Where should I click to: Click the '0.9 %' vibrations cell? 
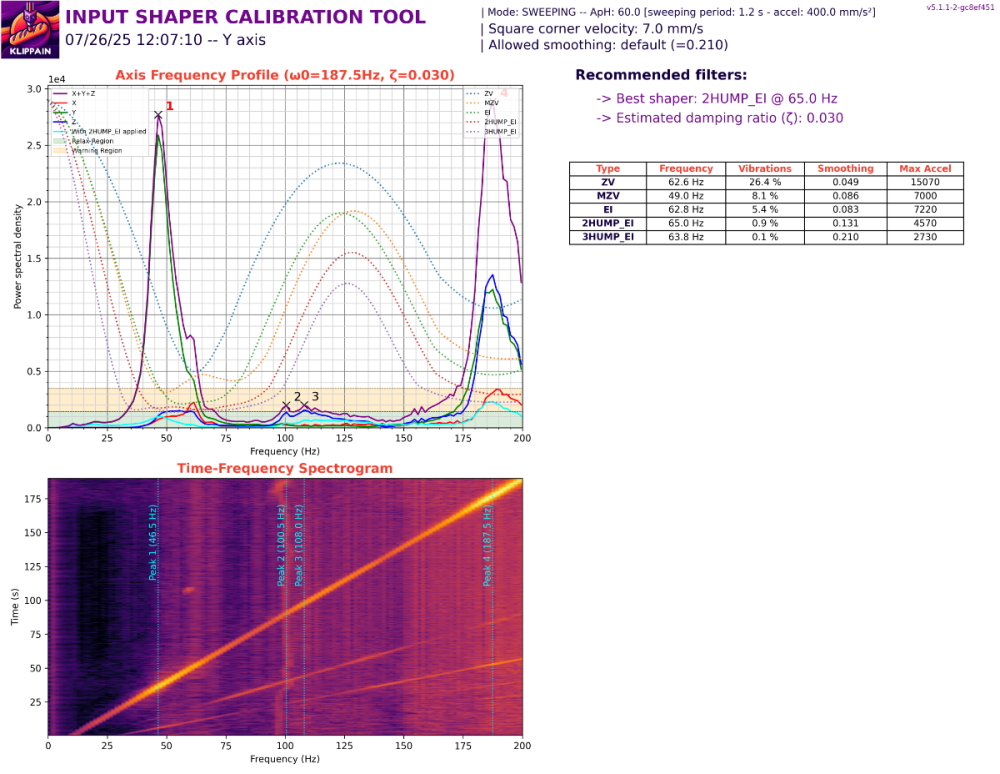point(765,223)
